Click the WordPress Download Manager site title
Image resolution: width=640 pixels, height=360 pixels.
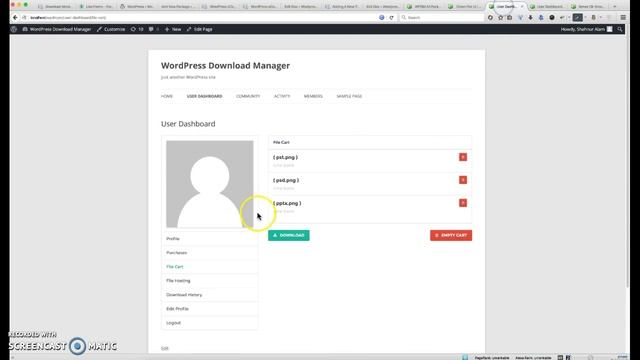click(x=225, y=66)
